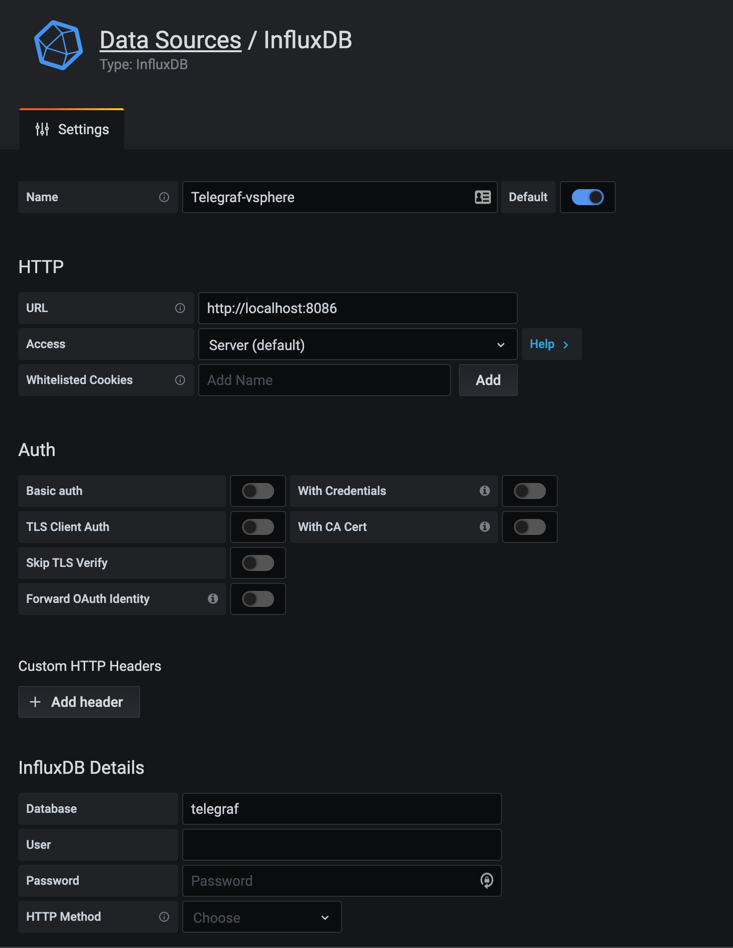Click the Whitelisted Cookies info icon

coord(180,380)
